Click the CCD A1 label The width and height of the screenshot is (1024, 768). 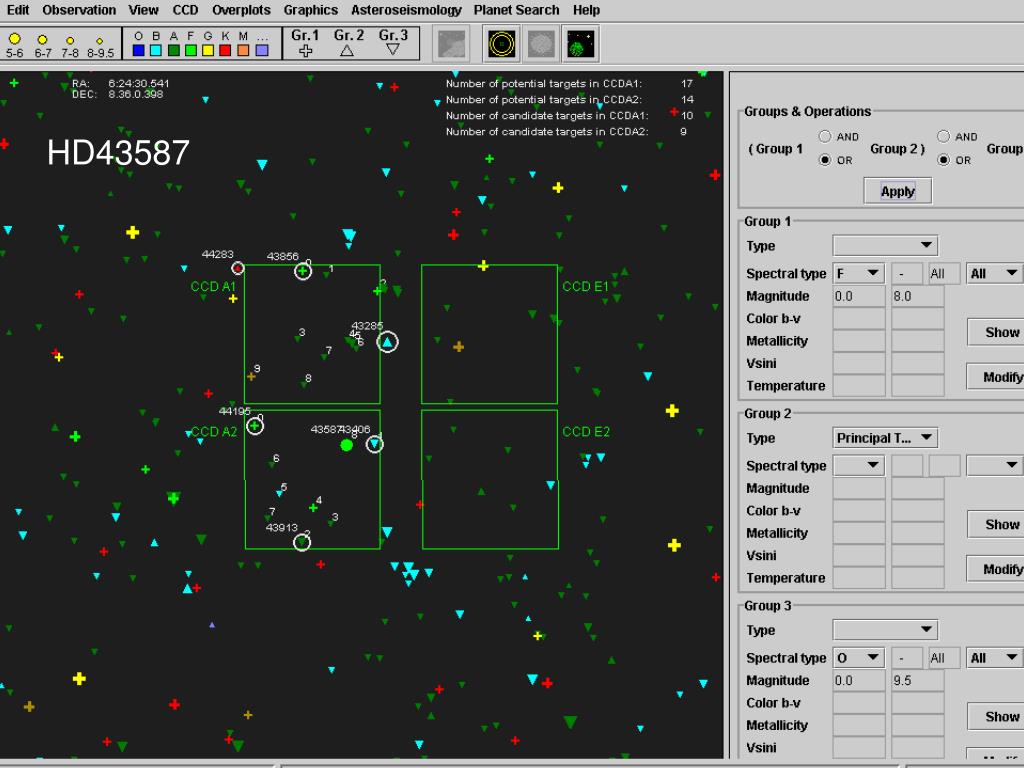(x=213, y=286)
